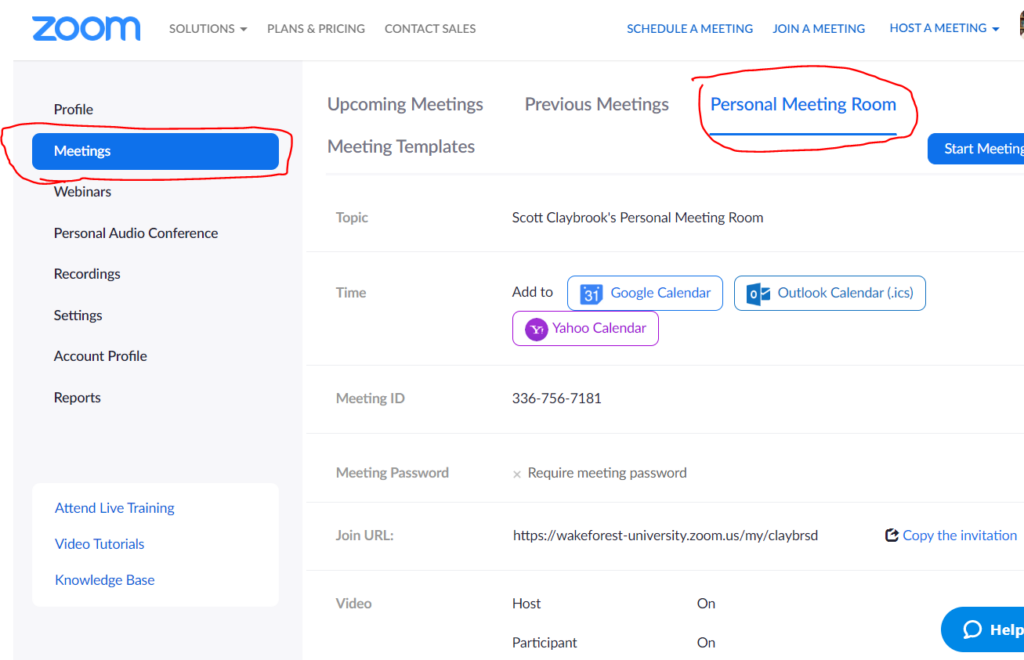Add meeting to Google Calendar
1024x660 pixels.
(x=644, y=293)
